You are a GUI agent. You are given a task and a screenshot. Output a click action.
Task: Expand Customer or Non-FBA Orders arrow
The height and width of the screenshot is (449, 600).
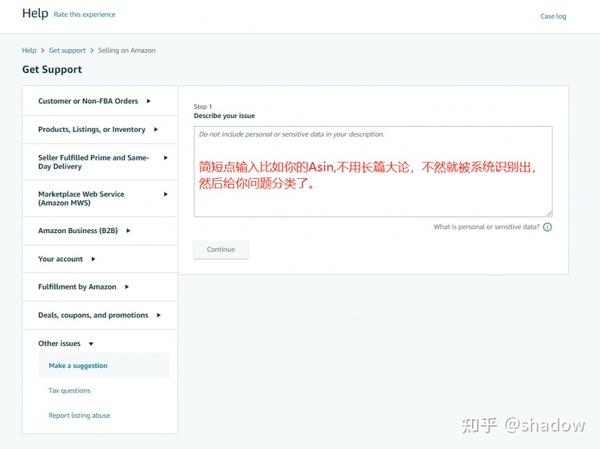148,101
